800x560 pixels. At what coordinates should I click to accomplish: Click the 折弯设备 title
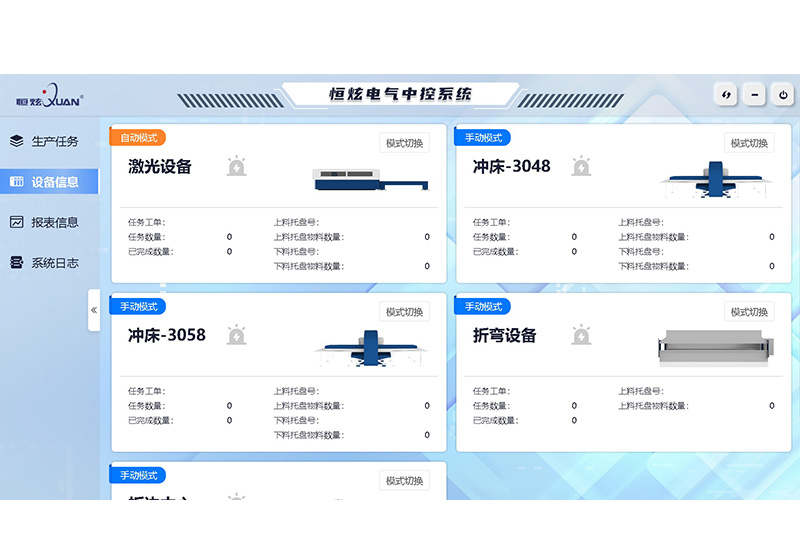point(505,336)
